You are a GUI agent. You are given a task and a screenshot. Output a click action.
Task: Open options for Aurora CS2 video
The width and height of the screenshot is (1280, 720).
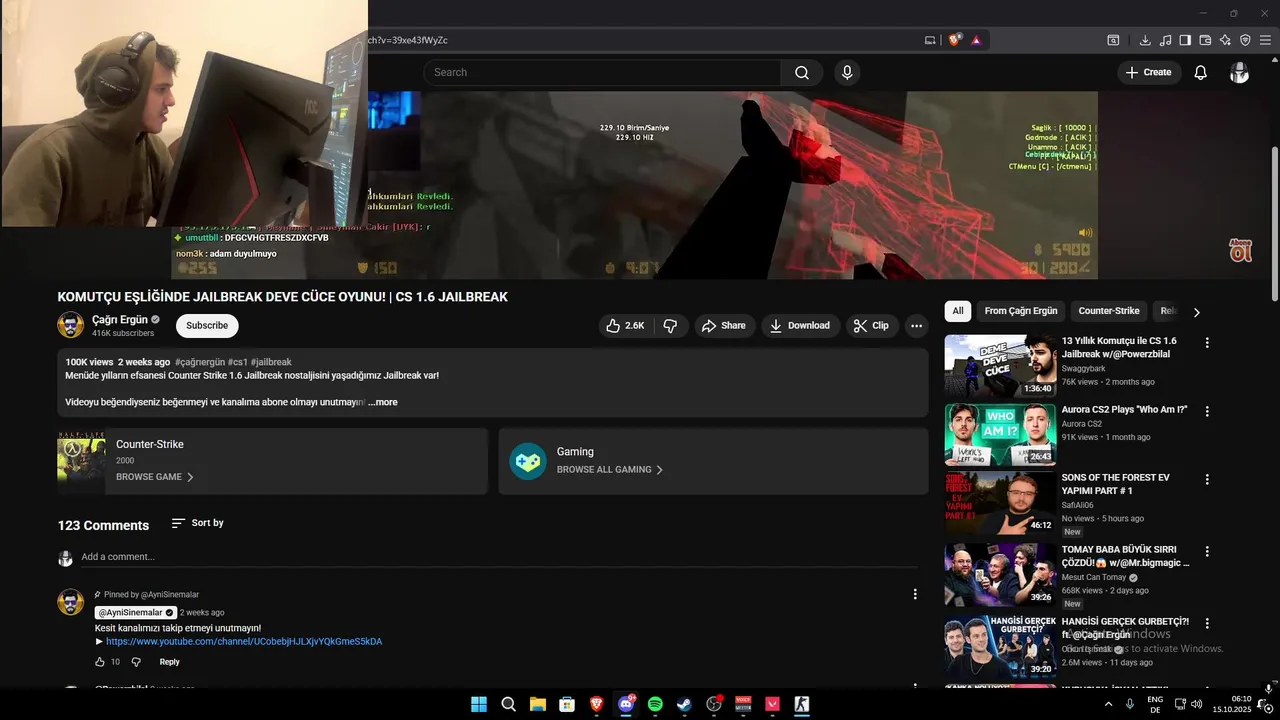point(1207,411)
